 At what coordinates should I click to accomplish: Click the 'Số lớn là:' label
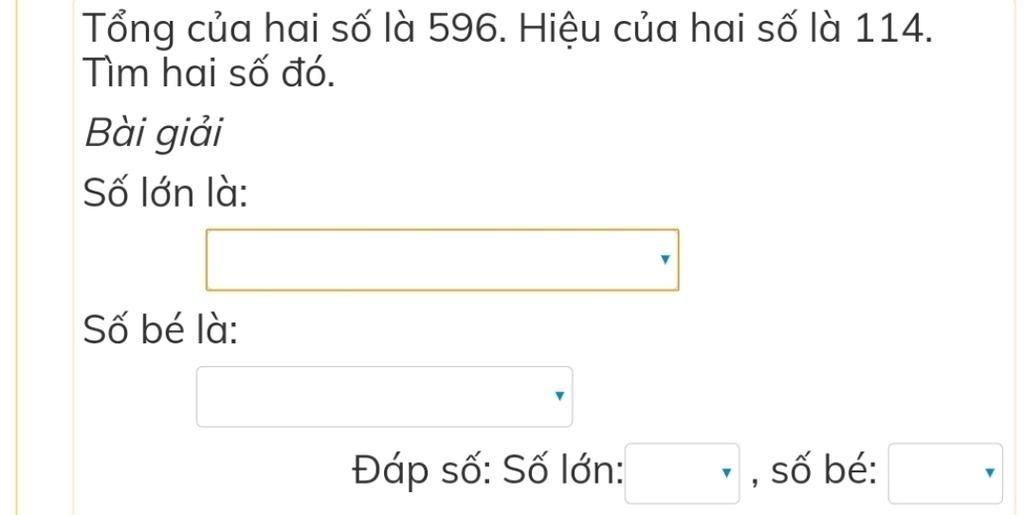tap(166, 194)
